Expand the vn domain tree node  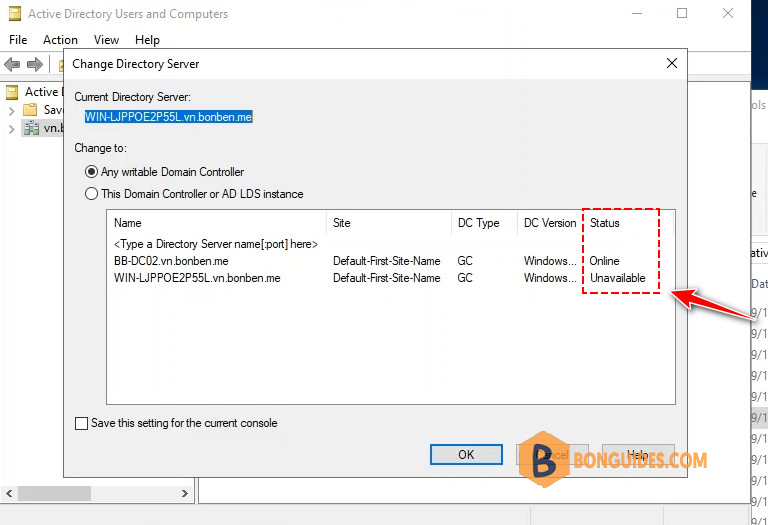12,129
